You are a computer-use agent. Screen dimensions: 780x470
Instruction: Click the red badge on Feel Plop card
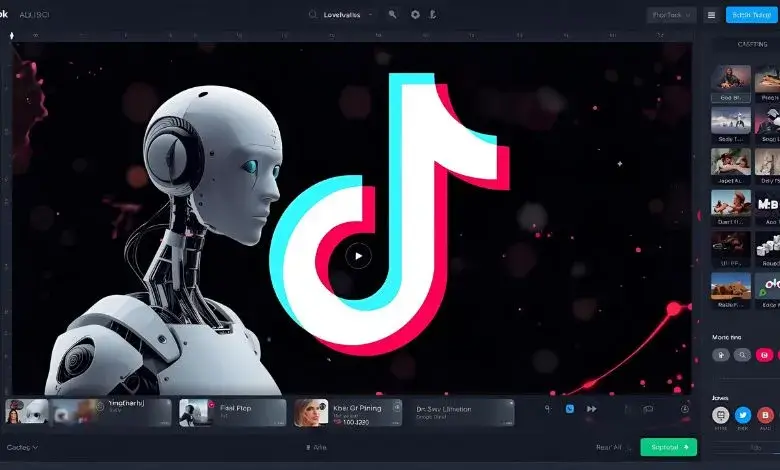[211, 404]
